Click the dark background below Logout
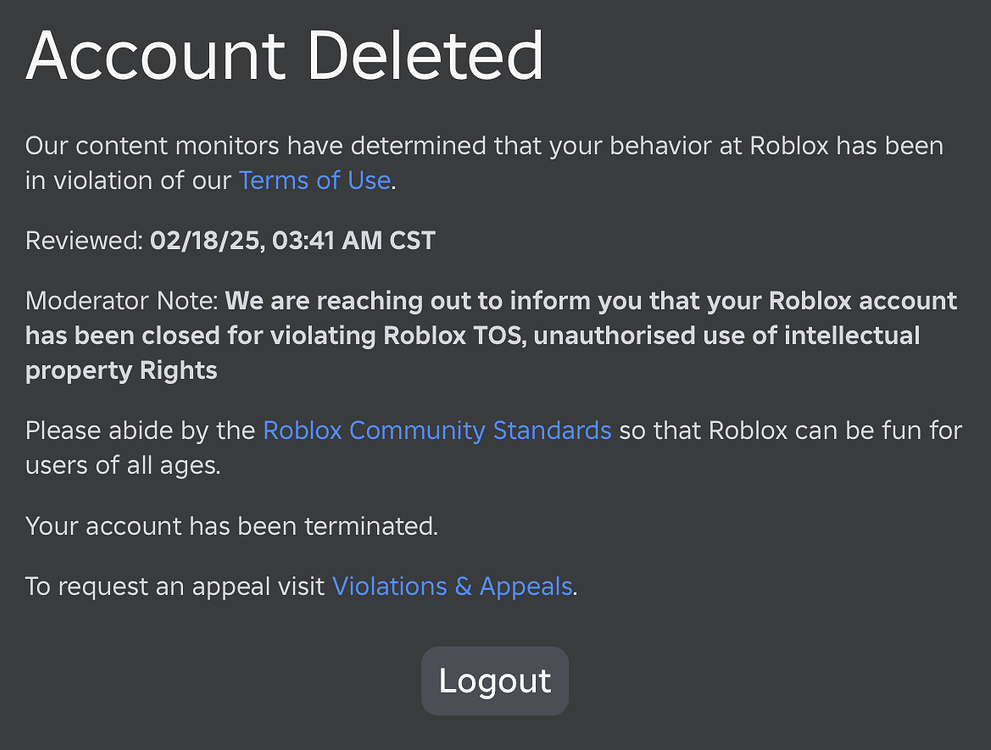The height and width of the screenshot is (750, 991). (x=495, y=735)
